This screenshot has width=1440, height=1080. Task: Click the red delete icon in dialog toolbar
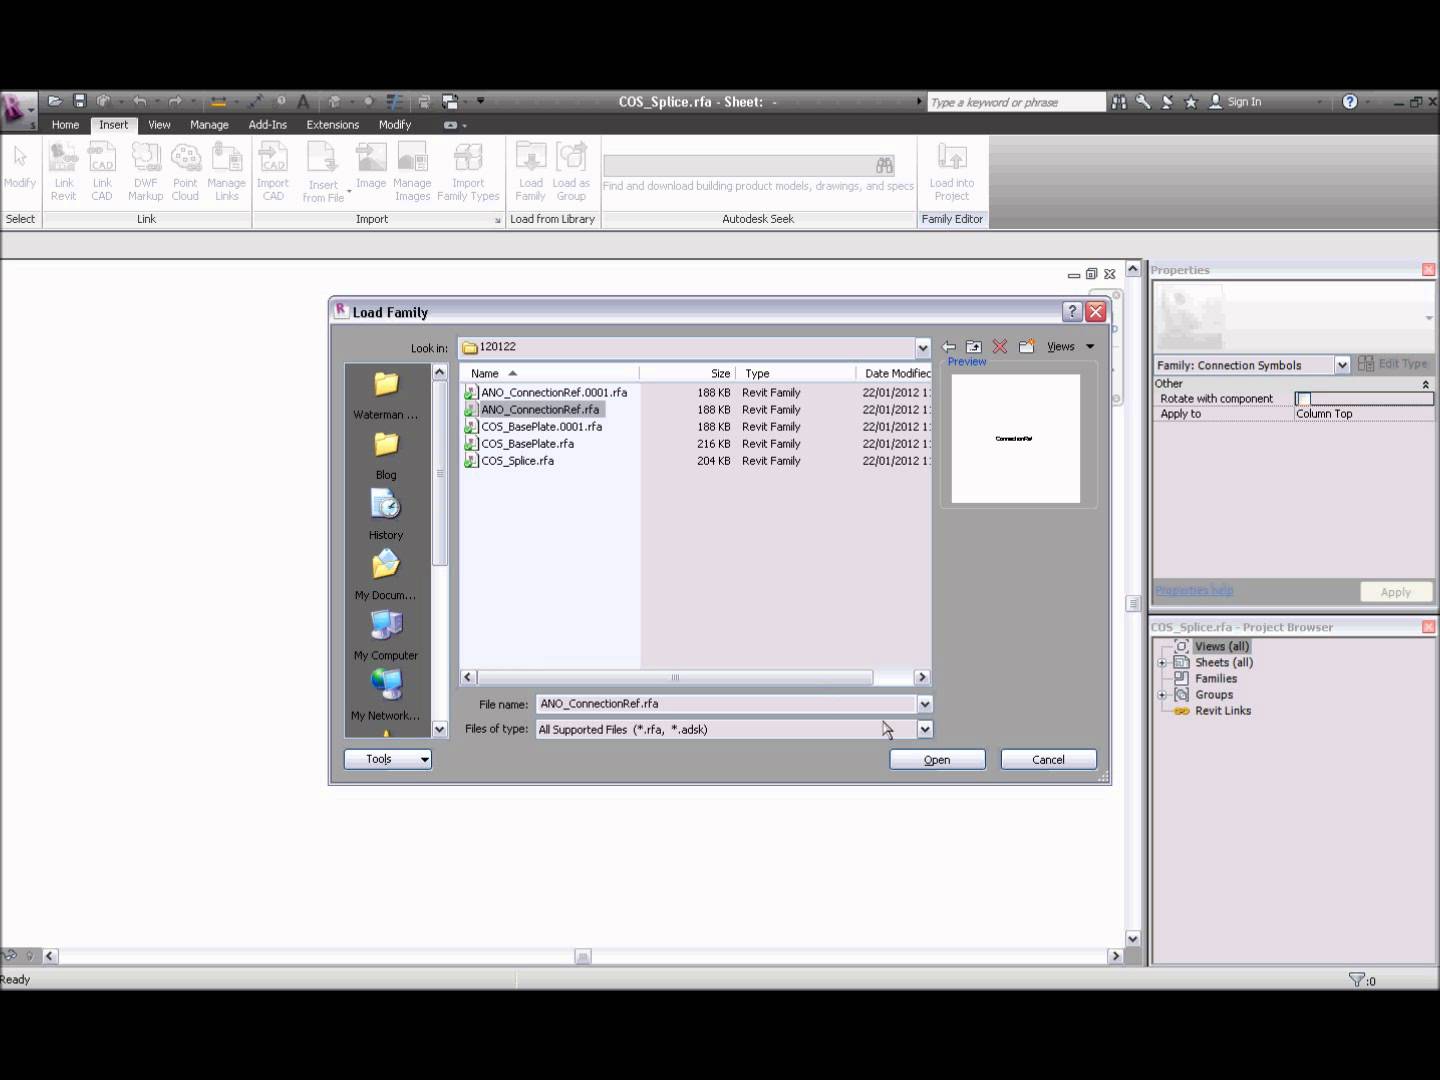[x=999, y=347]
